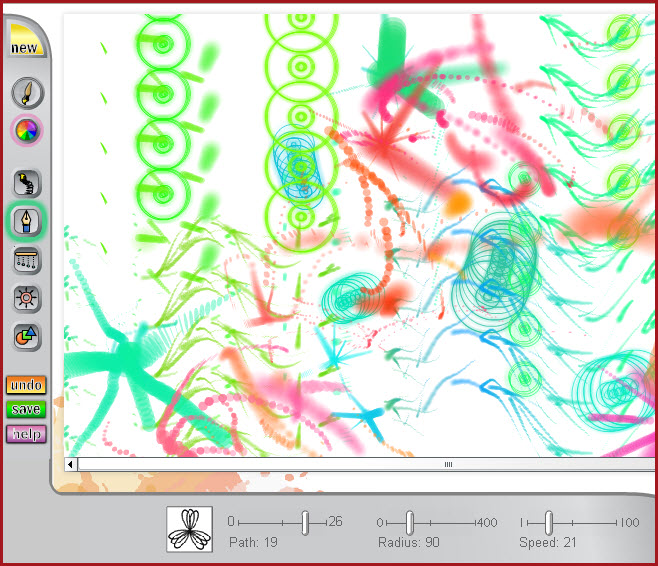
Task: Click the horizontal scrollbar thumb grip
Action: pyautogui.click(x=448, y=464)
